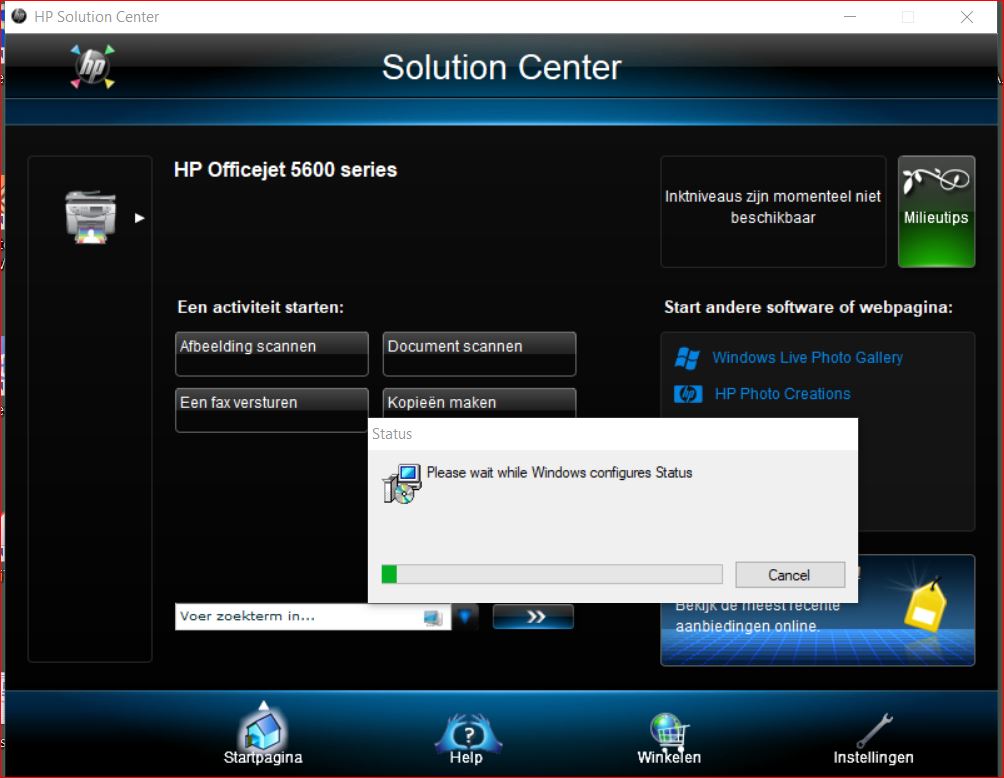Cancel the Status configuration dialog
This screenshot has width=1004, height=778.
[789, 575]
